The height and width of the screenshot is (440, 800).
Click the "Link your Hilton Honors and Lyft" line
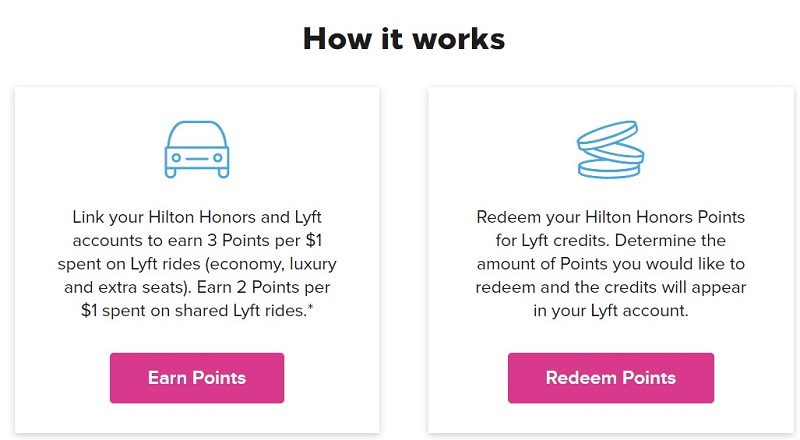(197, 217)
